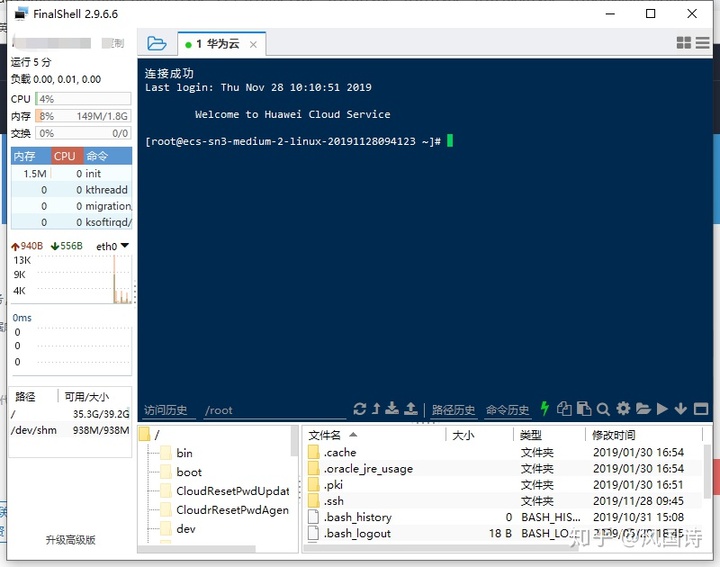Screen dimensions: 720x567
Task: Click the upload file icon
Action: pyautogui.click(x=411, y=409)
